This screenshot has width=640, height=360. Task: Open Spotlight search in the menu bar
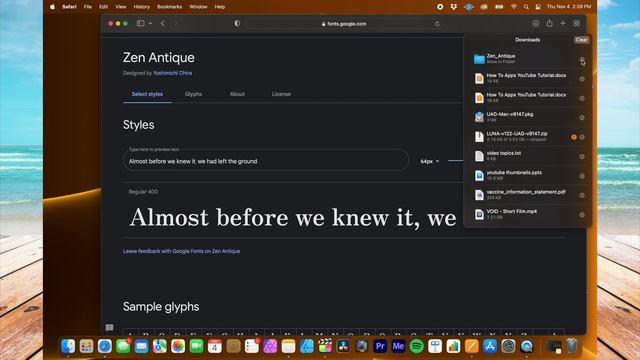coord(526,7)
